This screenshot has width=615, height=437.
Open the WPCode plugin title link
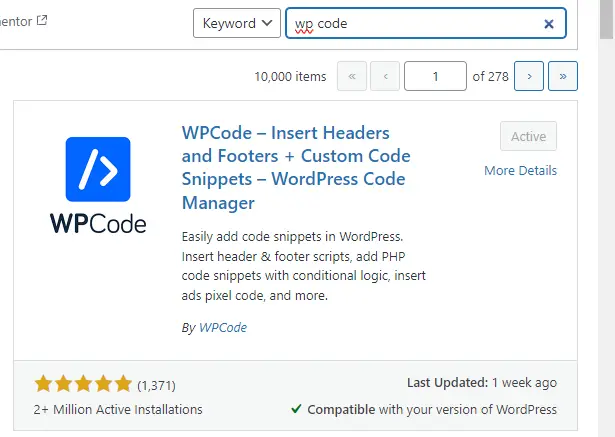(x=296, y=167)
